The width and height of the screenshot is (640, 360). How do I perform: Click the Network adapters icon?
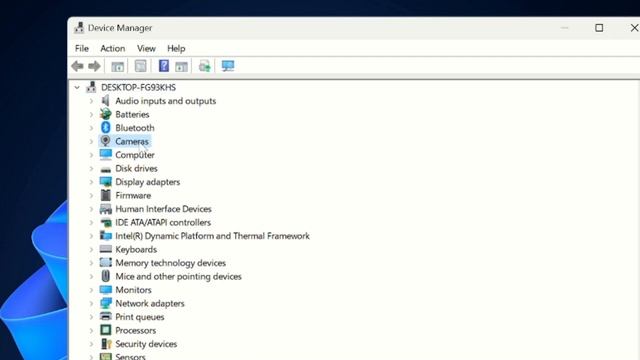click(105, 303)
